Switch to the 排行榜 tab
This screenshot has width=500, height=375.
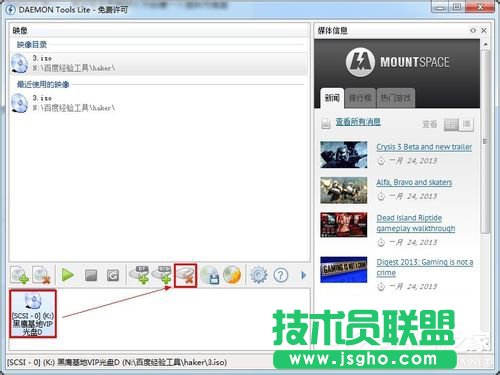360,98
